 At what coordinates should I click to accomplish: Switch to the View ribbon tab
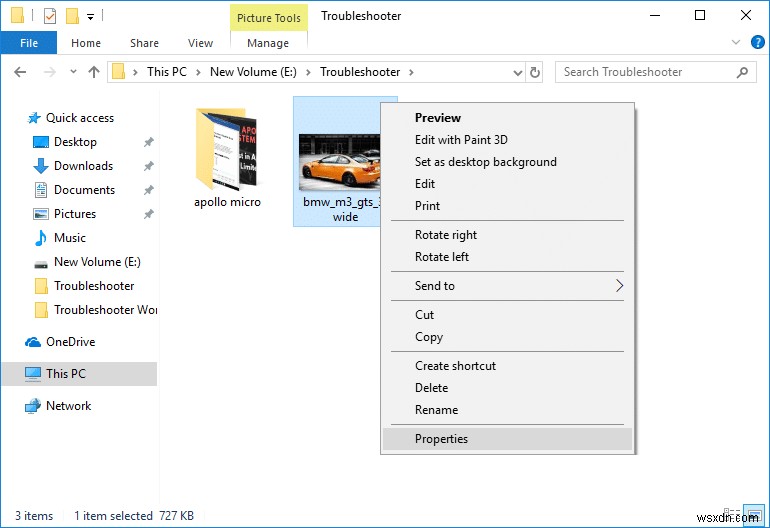click(200, 43)
